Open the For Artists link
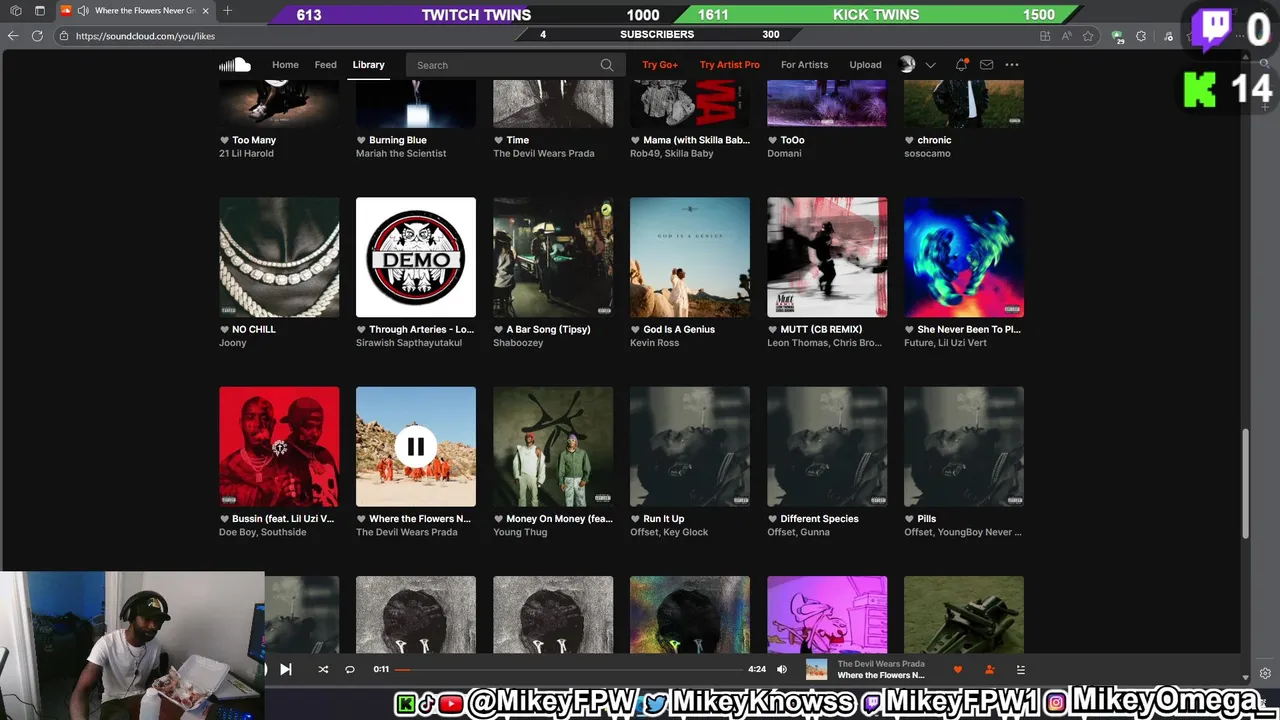 coord(805,65)
